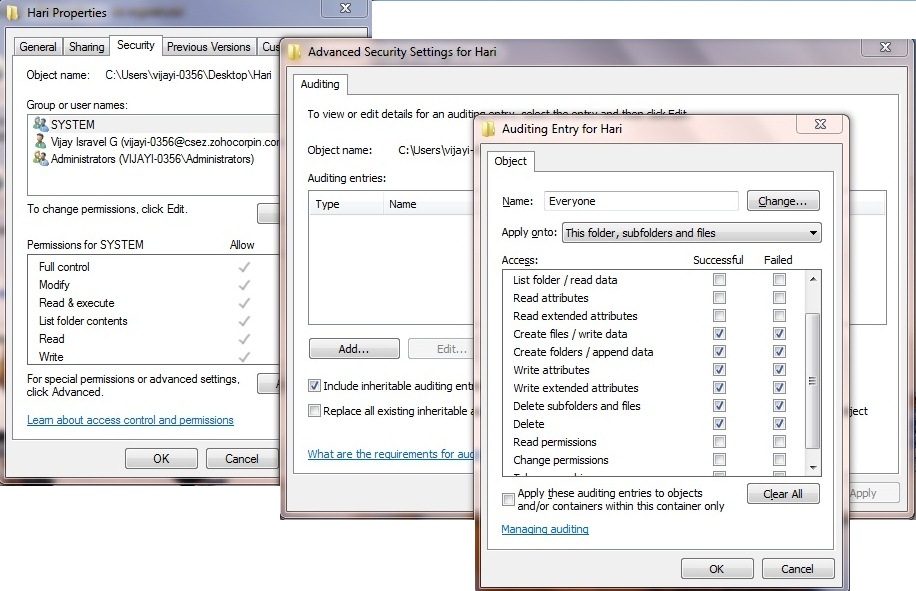Open Managing auditing help link
The width and height of the screenshot is (916, 591).
pos(545,529)
